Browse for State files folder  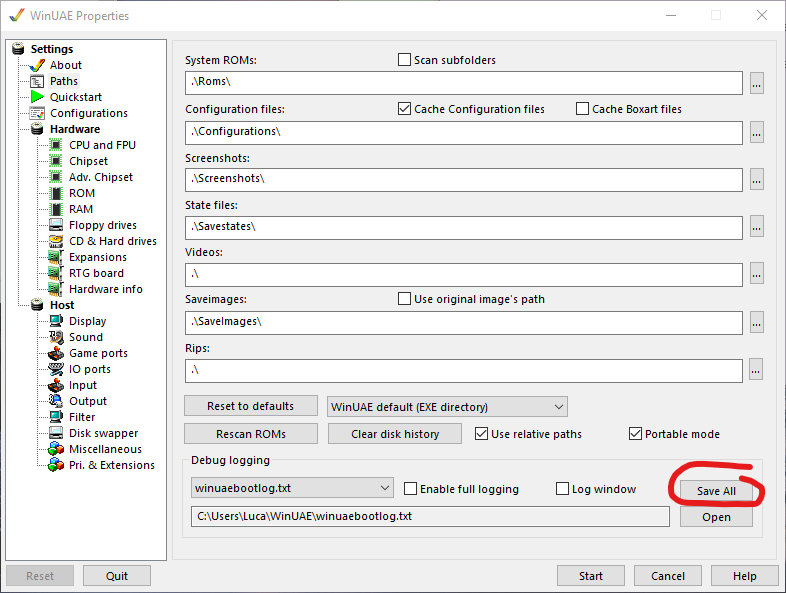coord(756,227)
